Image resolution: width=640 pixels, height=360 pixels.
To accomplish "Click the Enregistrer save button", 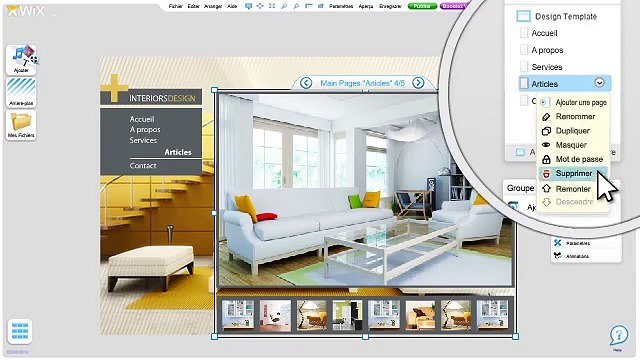I will pos(391,6).
